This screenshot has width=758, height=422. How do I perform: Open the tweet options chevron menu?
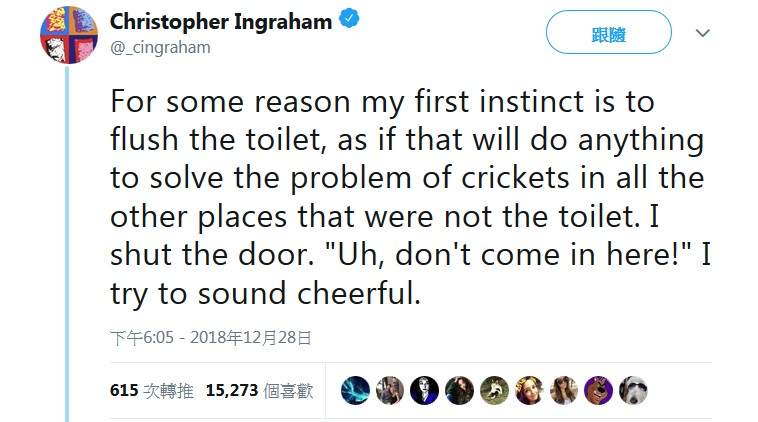click(x=702, y=33)
